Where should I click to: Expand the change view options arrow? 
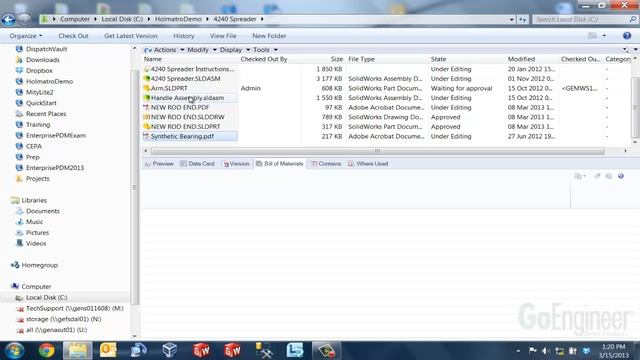pyautogui.click(x=604, y=36)
